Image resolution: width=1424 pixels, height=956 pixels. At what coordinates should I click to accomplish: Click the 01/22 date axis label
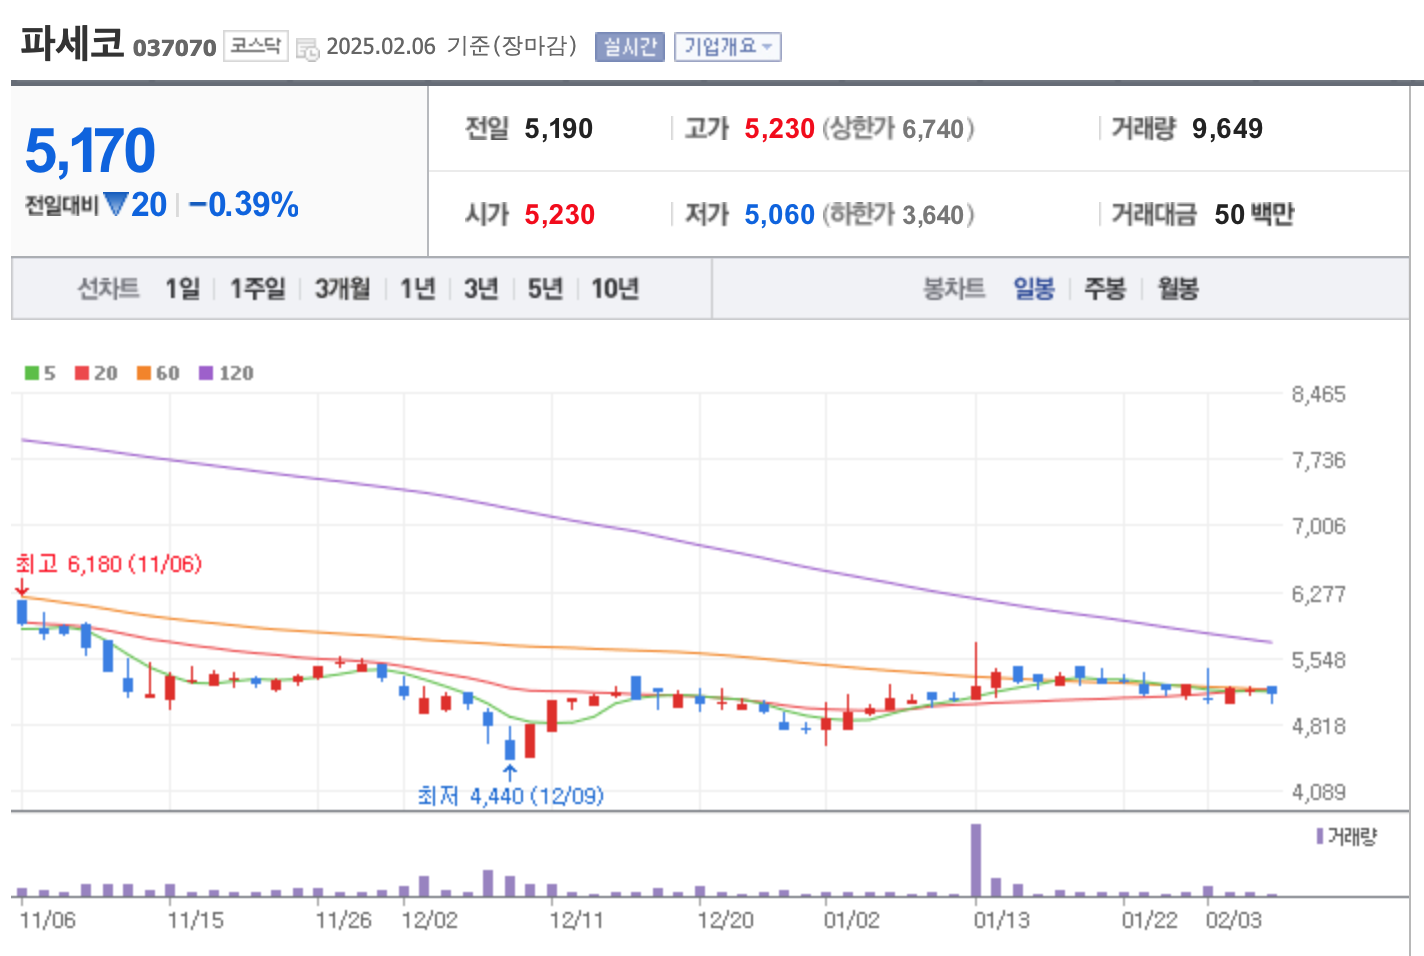pos(1149,920)
